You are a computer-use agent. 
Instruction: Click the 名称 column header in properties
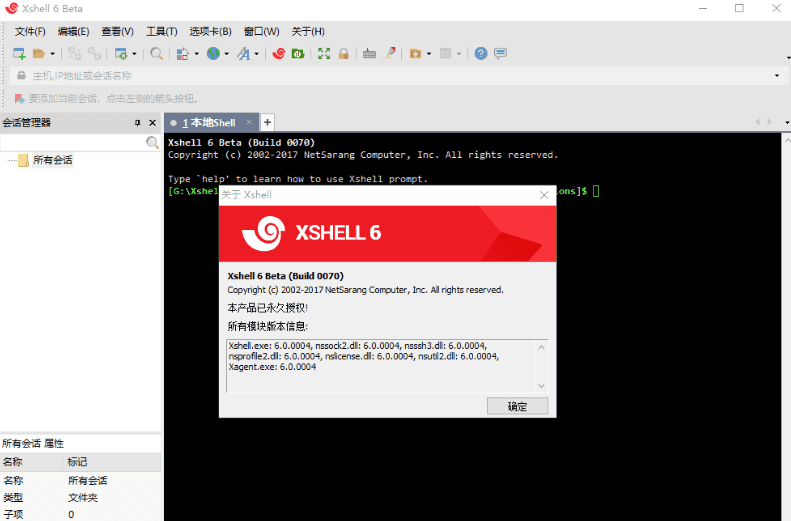pyautogui.click(x=32, y=462)
